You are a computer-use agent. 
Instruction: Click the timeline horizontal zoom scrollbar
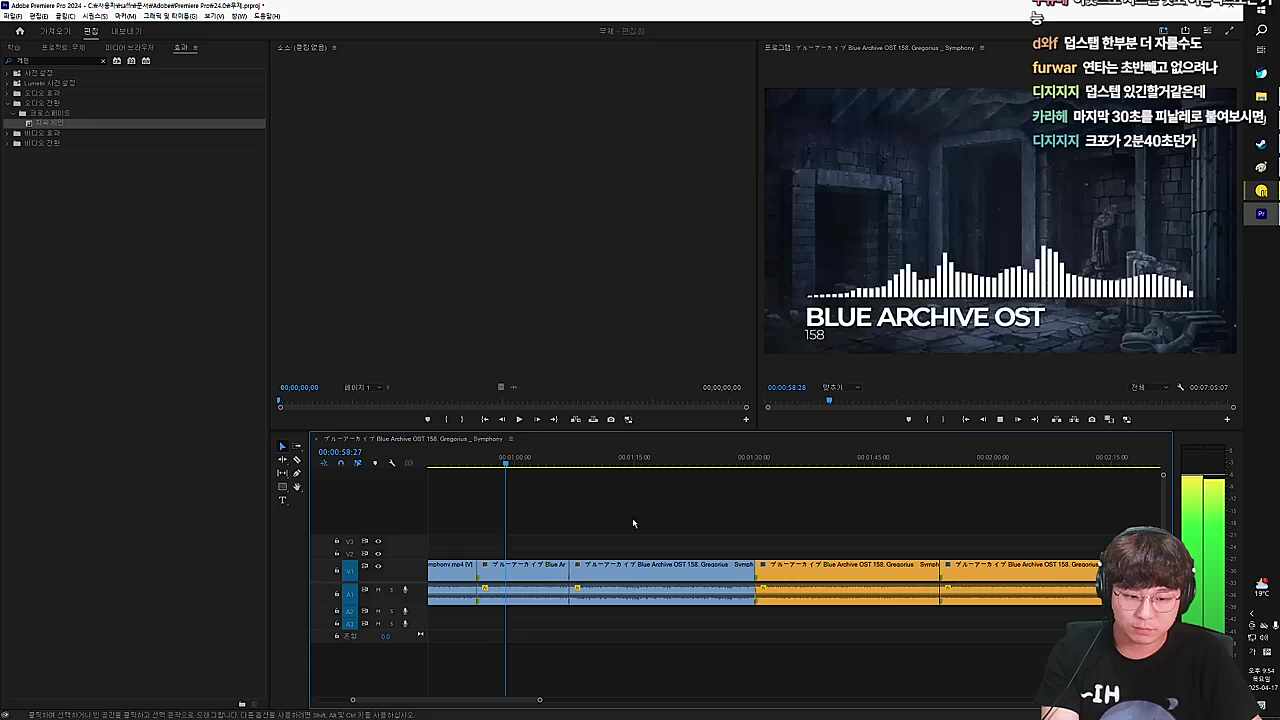[446, 700]
